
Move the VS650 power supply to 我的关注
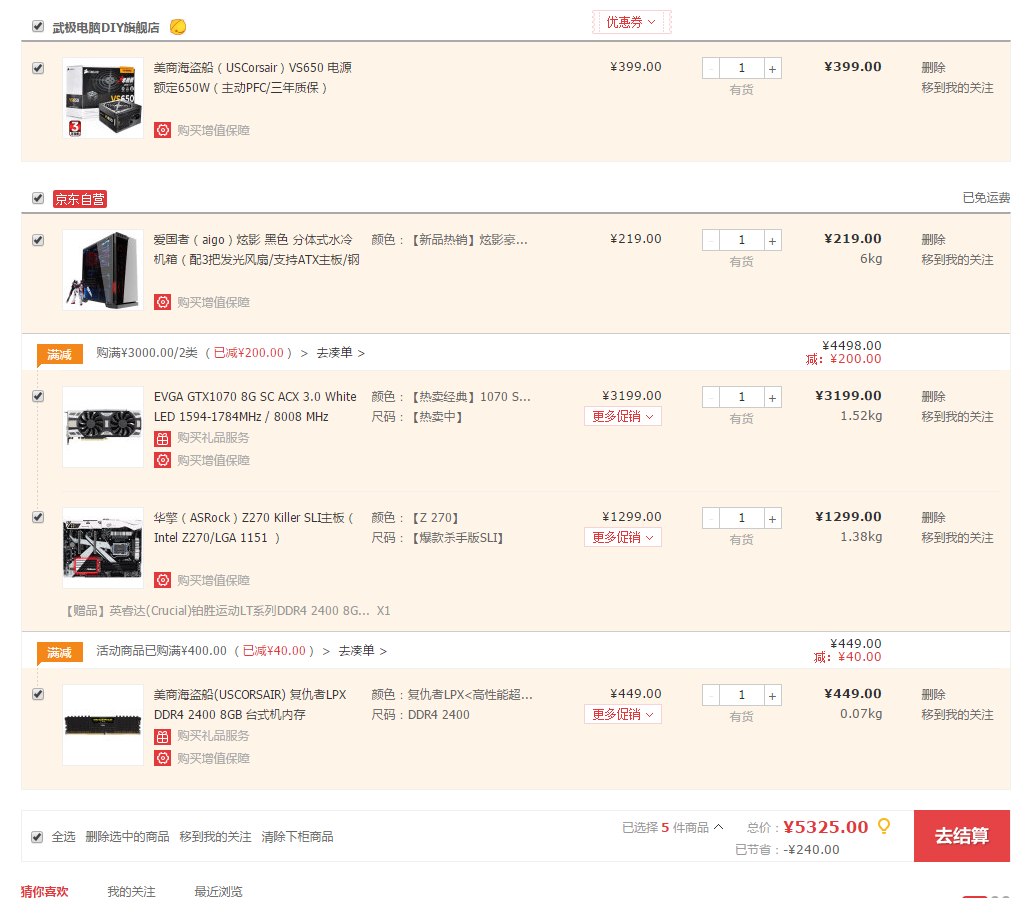tap(957, 88)
